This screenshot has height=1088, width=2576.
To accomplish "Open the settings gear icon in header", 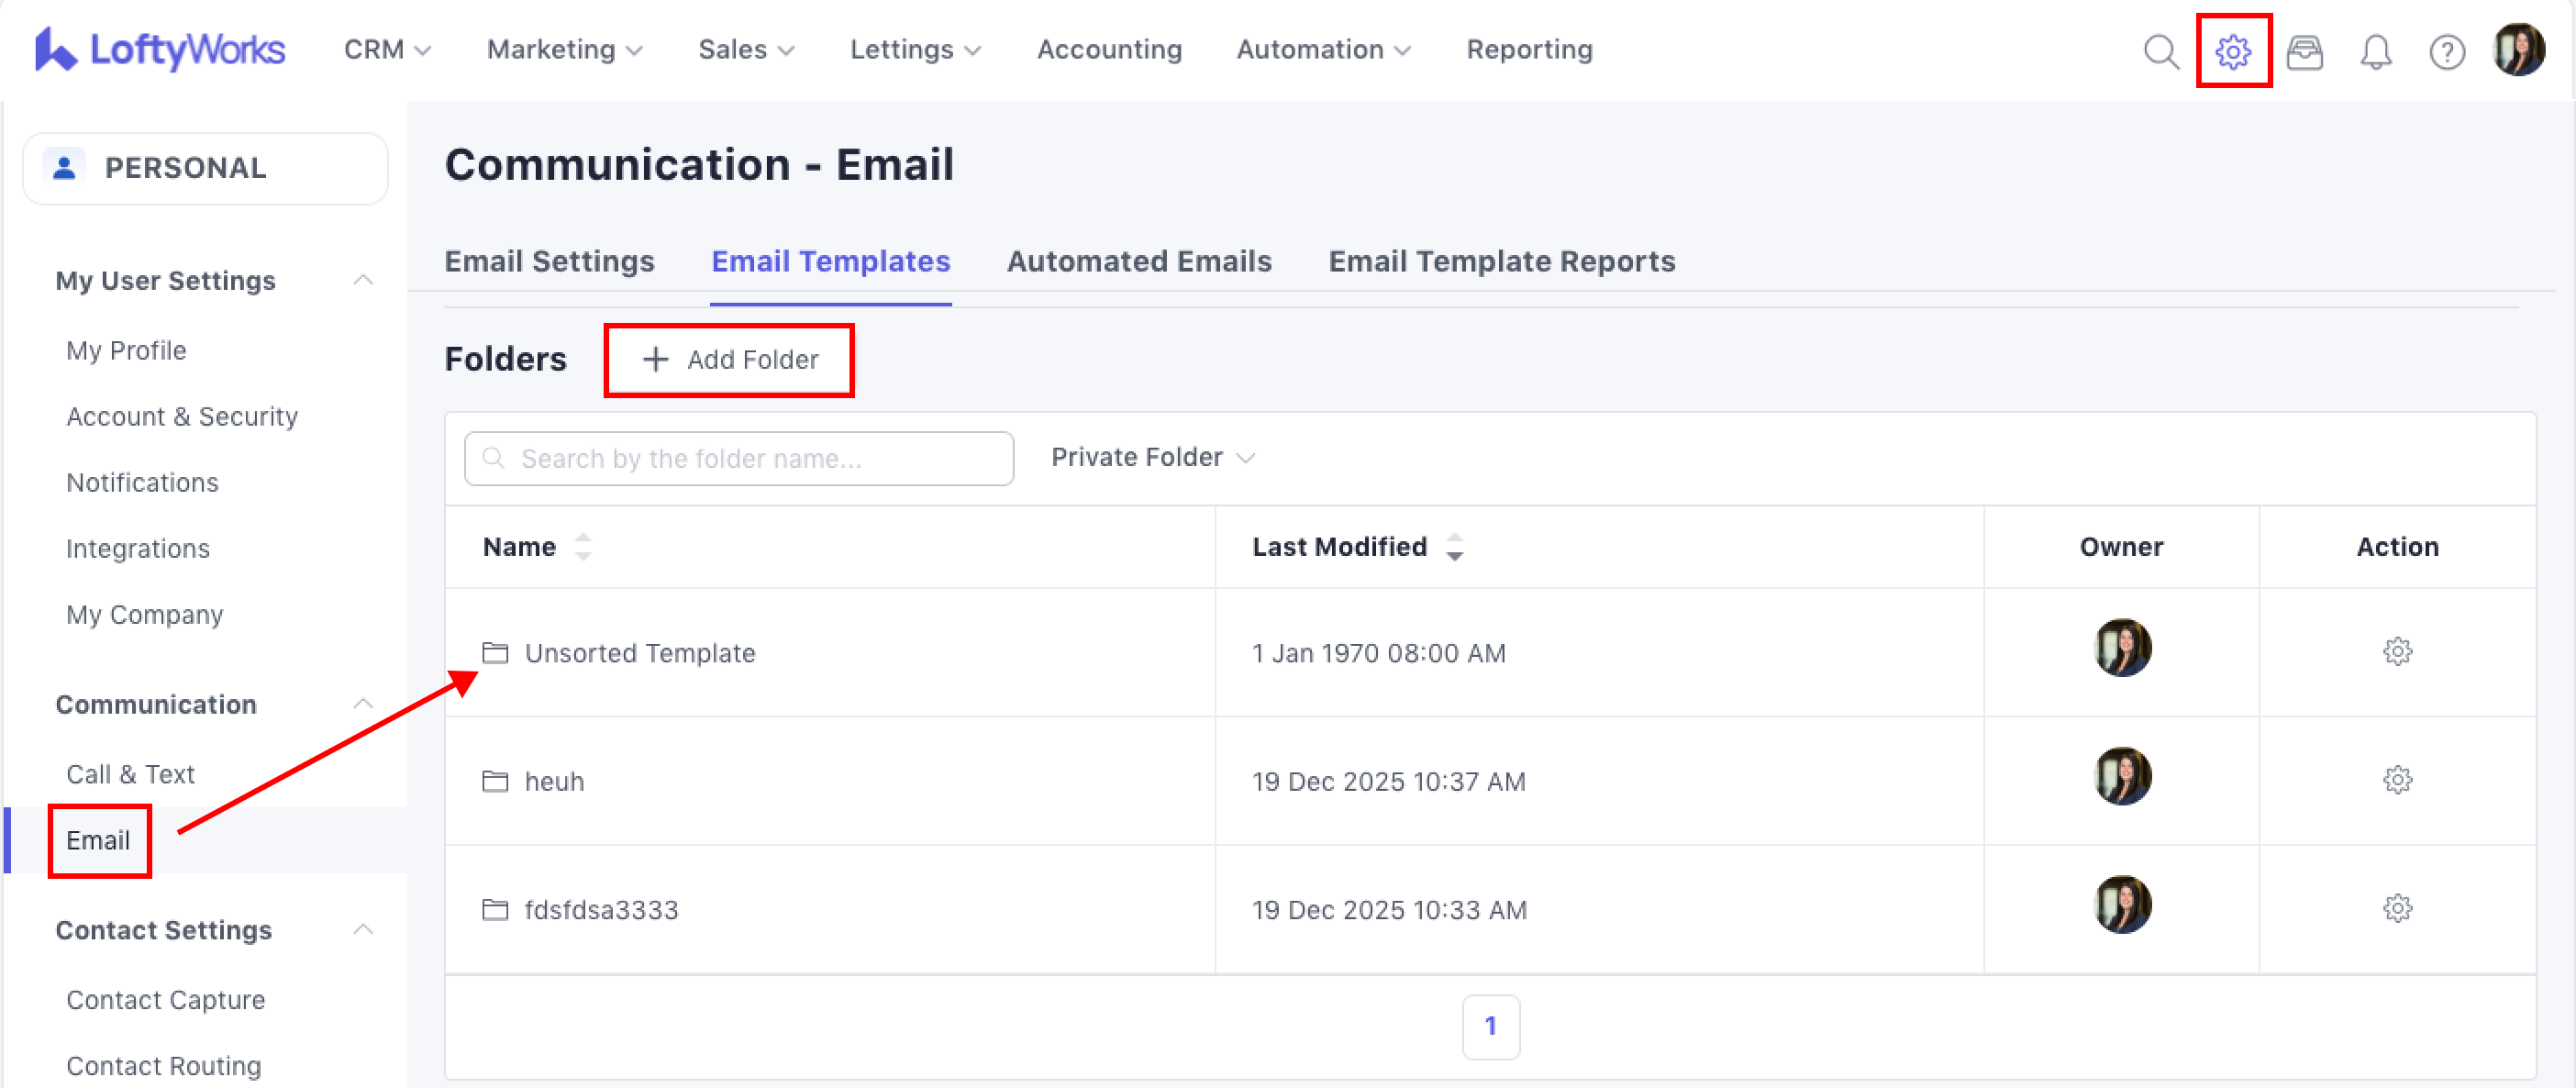I will [2233, 51].
